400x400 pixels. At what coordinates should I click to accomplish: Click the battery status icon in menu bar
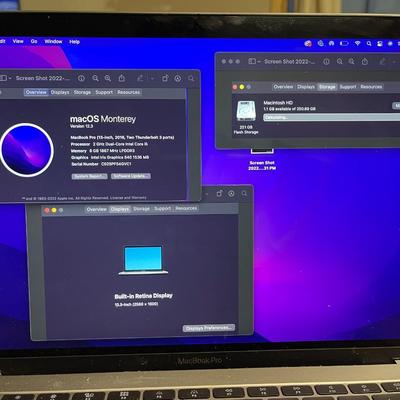[x=344, y=43]
